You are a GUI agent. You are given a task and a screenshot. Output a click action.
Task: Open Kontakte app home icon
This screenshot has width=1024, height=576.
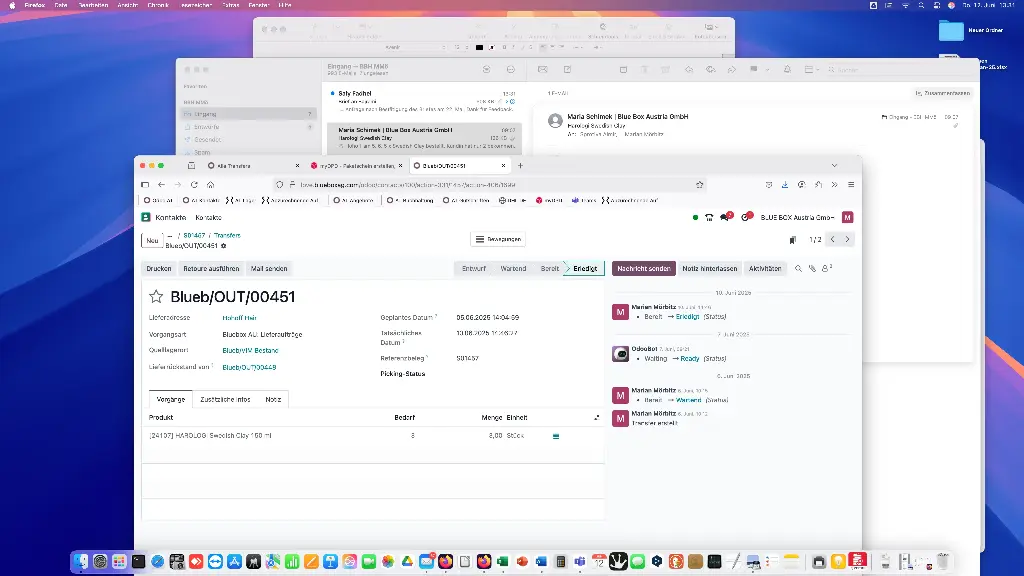point(146,217)
